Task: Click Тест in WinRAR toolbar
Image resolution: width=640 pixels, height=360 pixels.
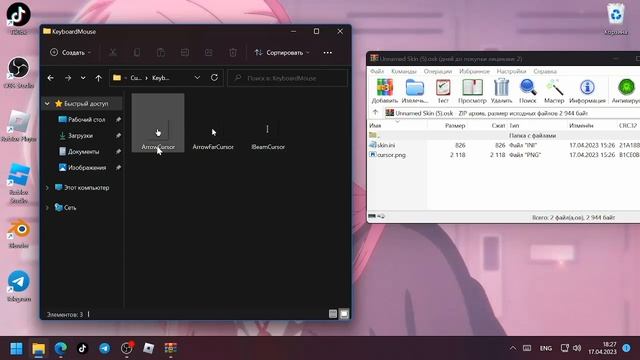Action: coord(443,91)
